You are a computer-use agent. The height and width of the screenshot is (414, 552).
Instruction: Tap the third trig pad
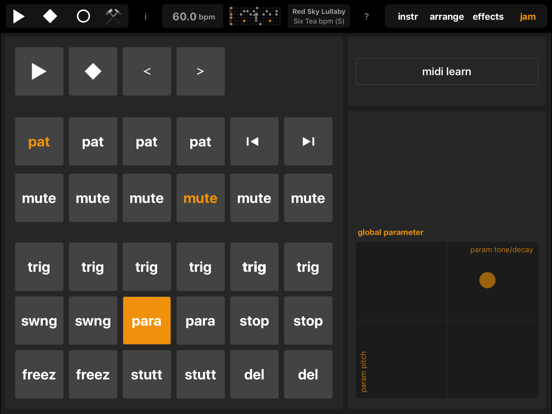(x=147, y=267)
